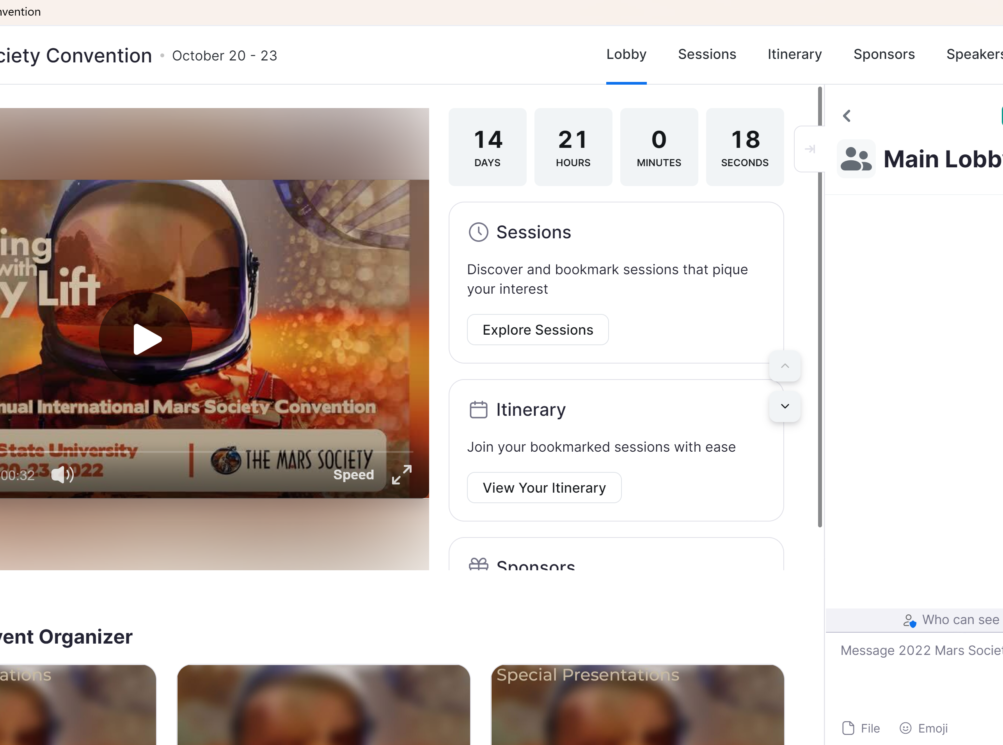This screenshot has width=1003, height=745.
Task: Open the Speakers tab
Action: click(x=974, y=54)
